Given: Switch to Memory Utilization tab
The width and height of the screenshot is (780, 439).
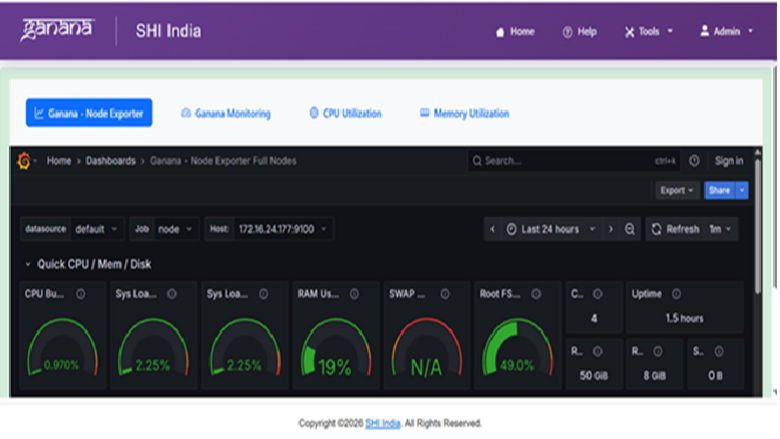Looking at the screenshot, I should 465,113.
